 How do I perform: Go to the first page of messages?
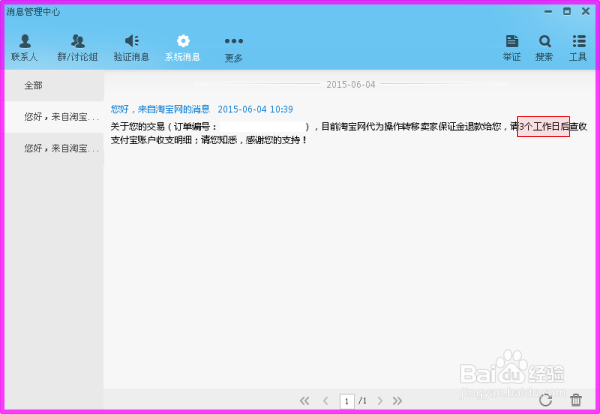[x=305, y=401]
